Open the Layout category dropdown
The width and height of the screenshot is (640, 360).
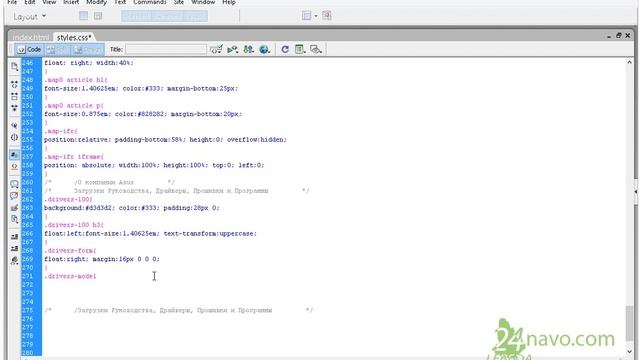point(29,17)
